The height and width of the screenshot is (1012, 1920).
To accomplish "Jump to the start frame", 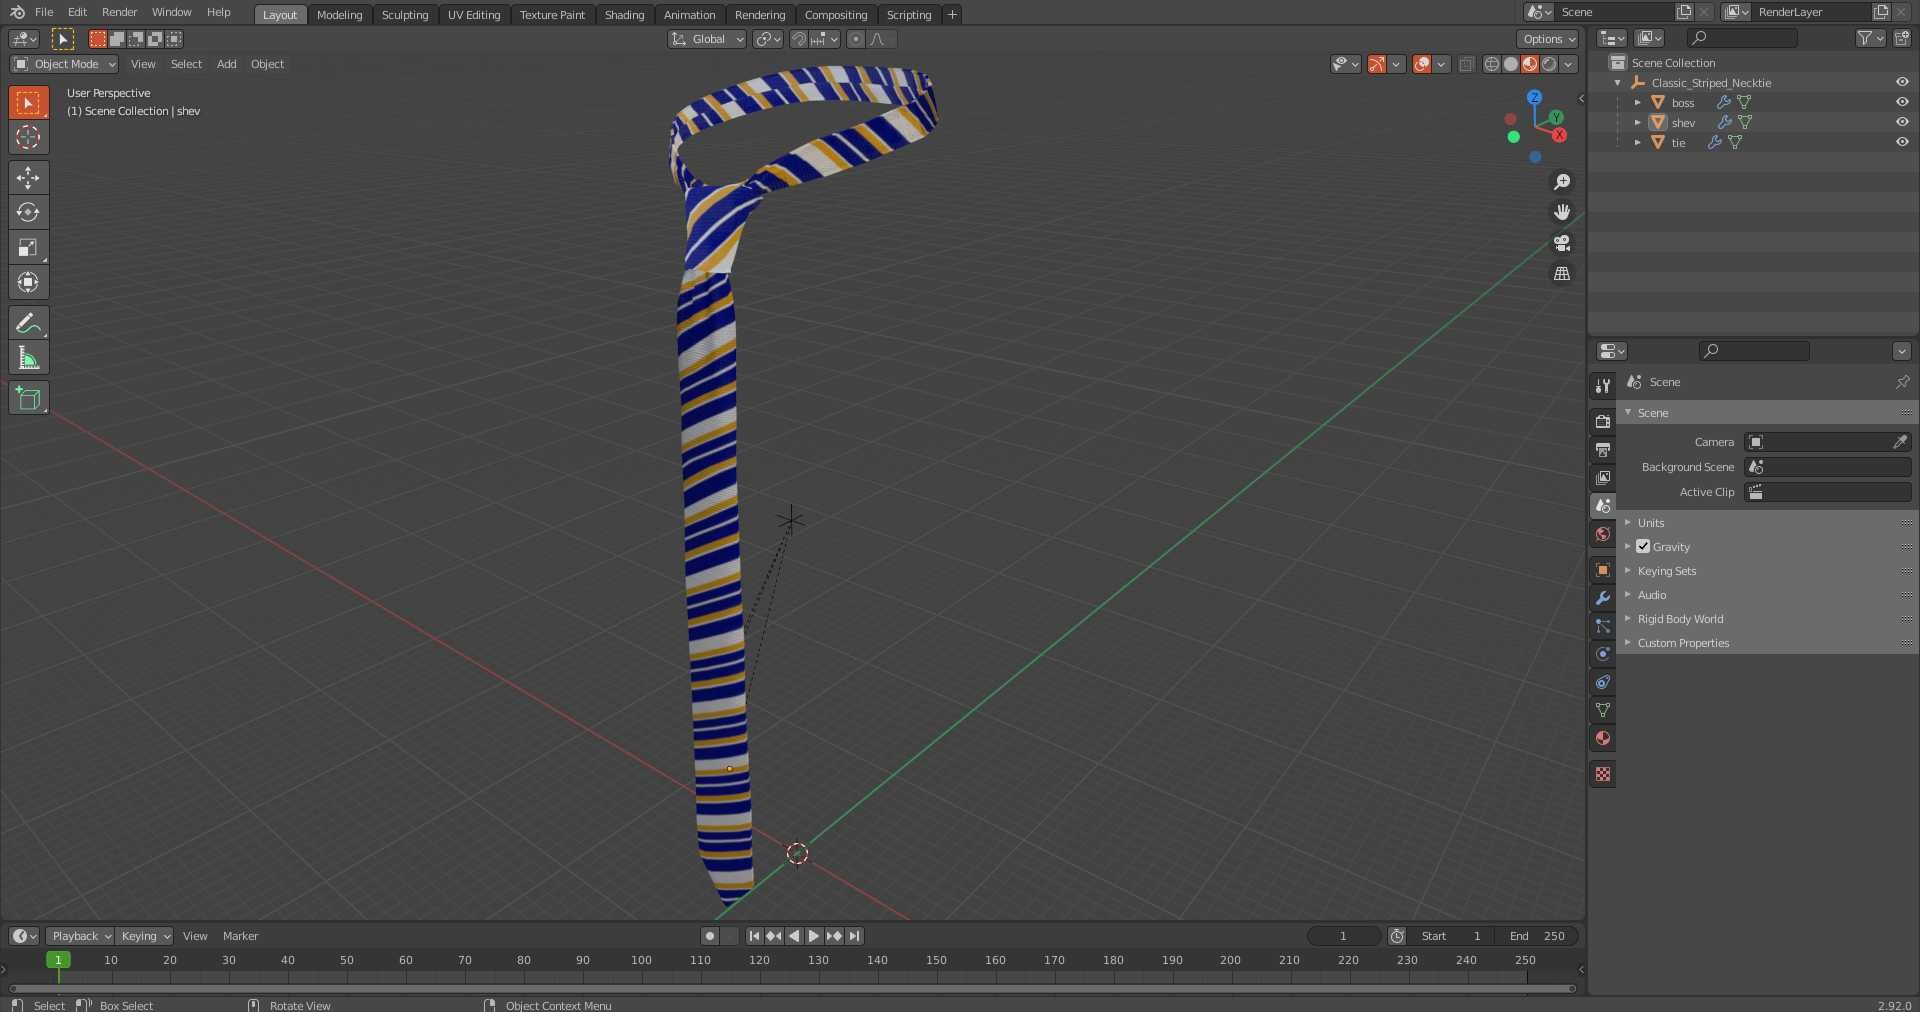I will (754, 936).
